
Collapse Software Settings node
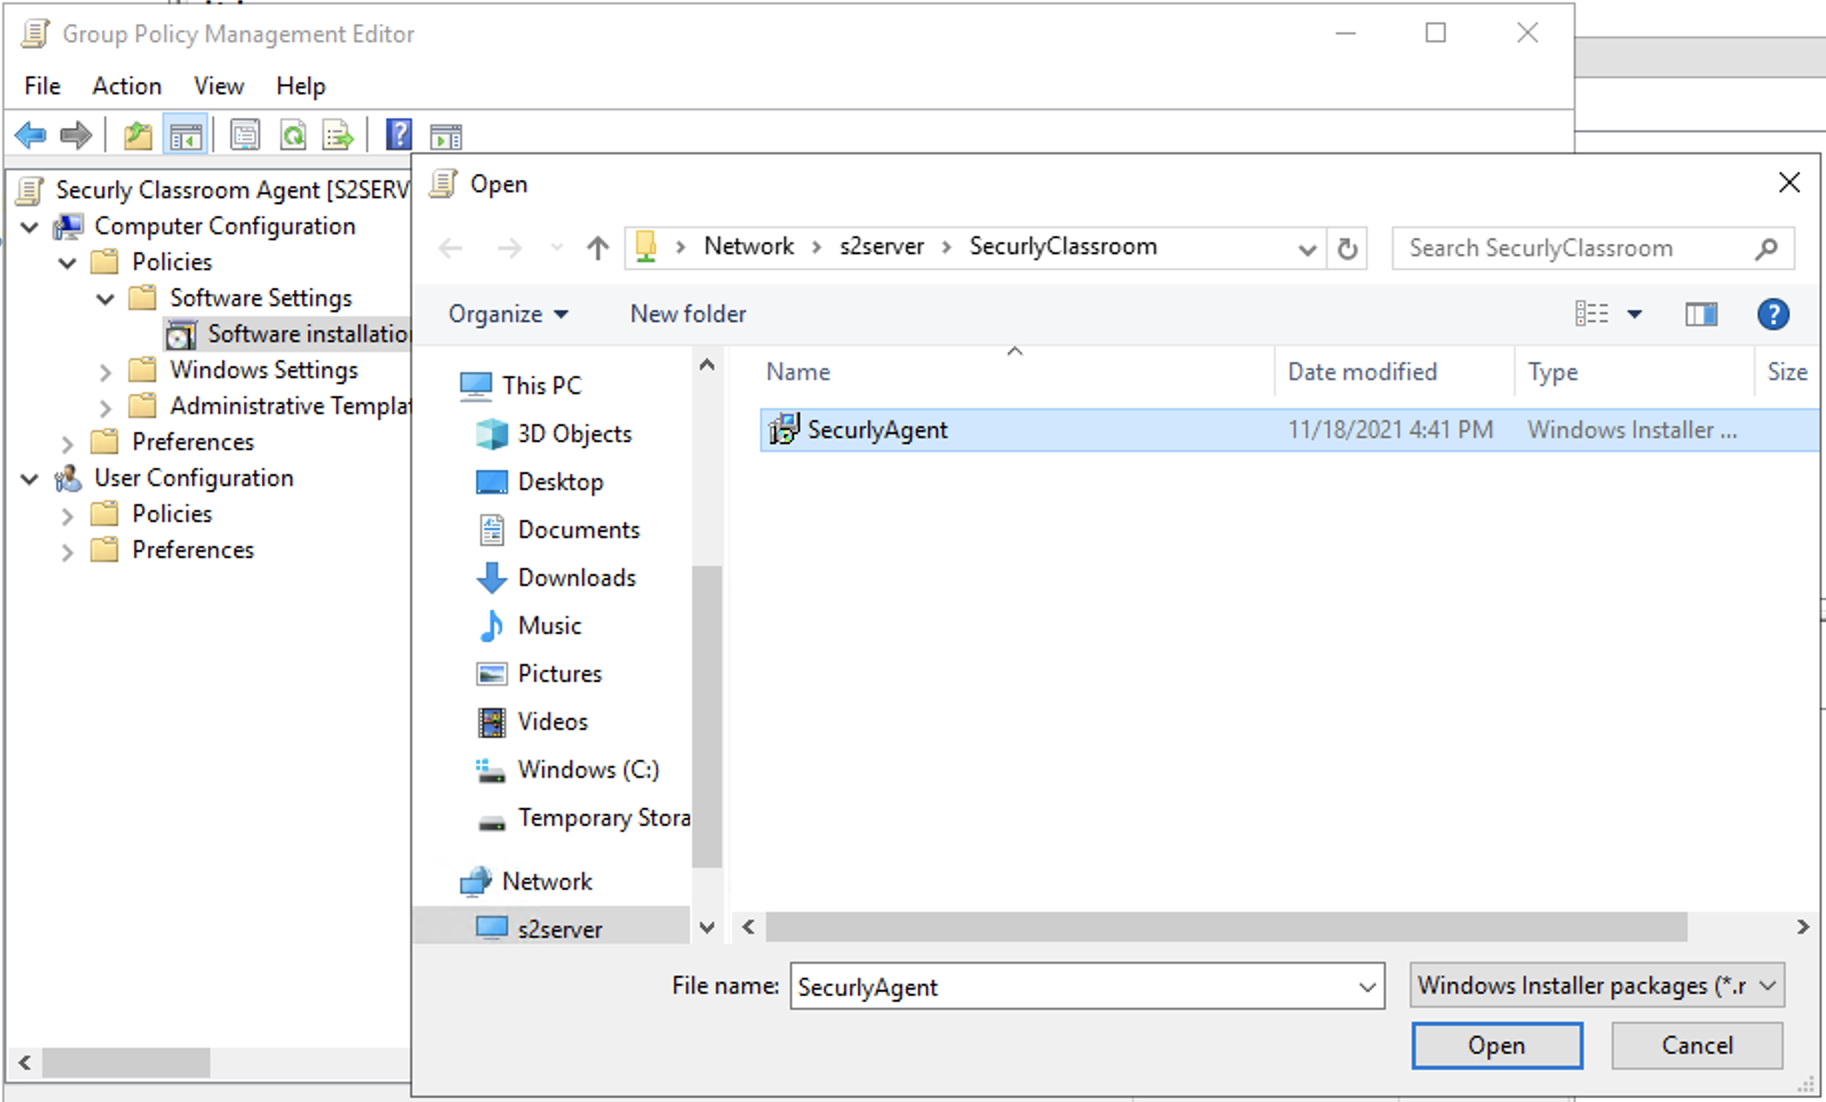(x=105, y=299)
